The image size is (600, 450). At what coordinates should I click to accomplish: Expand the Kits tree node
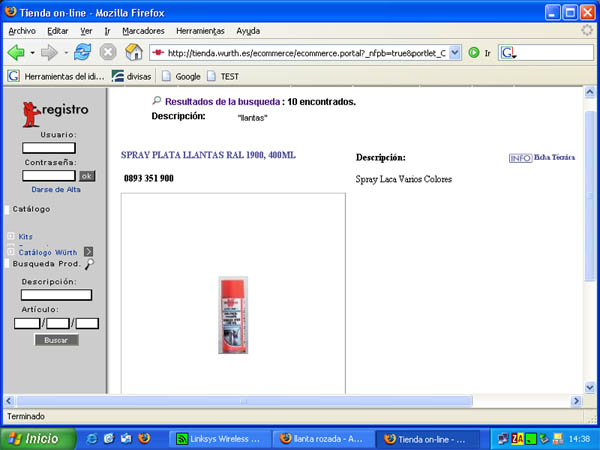click(11, 236)
